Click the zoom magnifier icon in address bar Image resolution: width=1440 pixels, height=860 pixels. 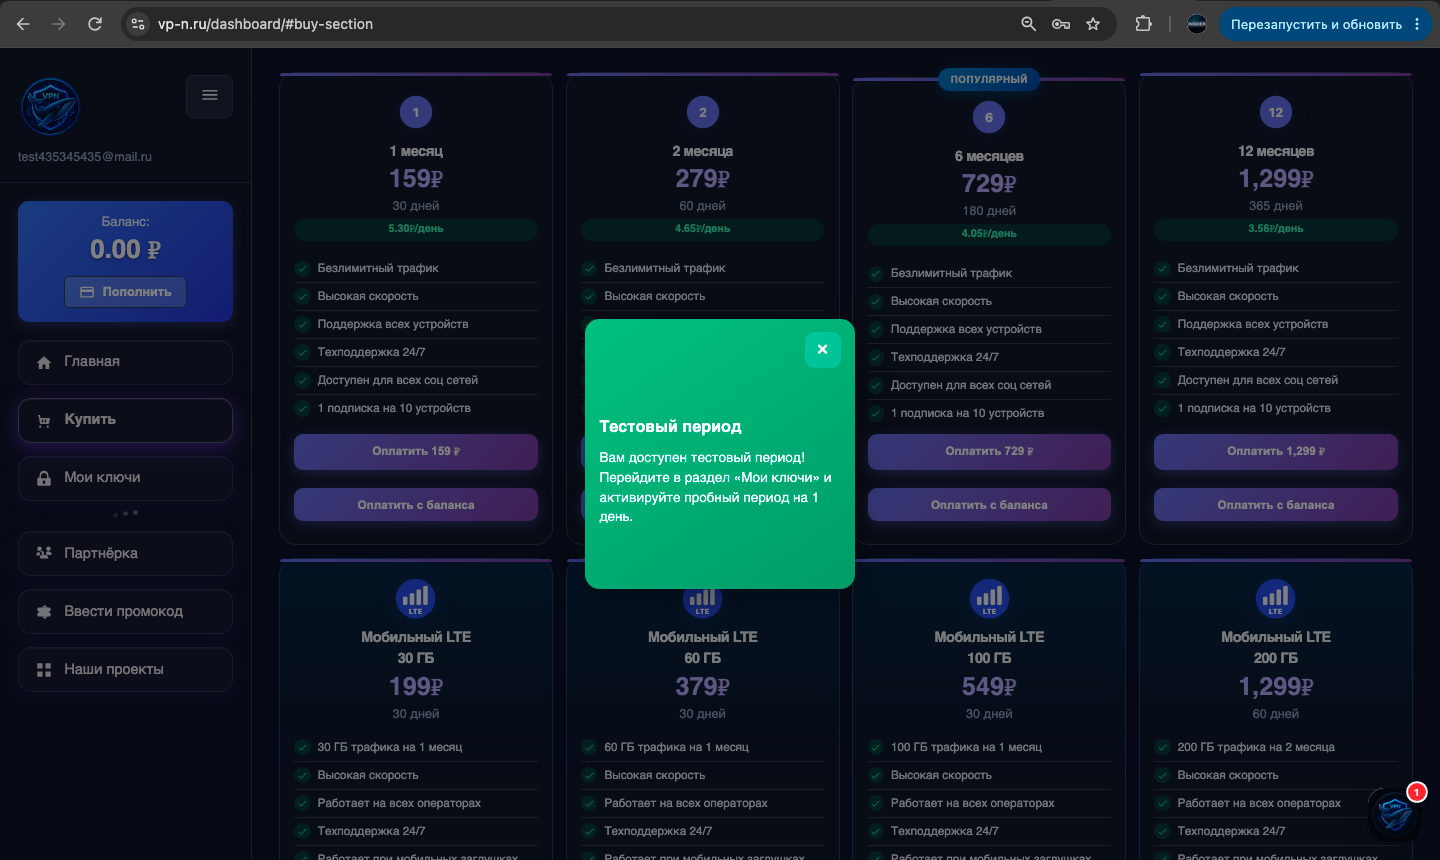[1028, 24]
